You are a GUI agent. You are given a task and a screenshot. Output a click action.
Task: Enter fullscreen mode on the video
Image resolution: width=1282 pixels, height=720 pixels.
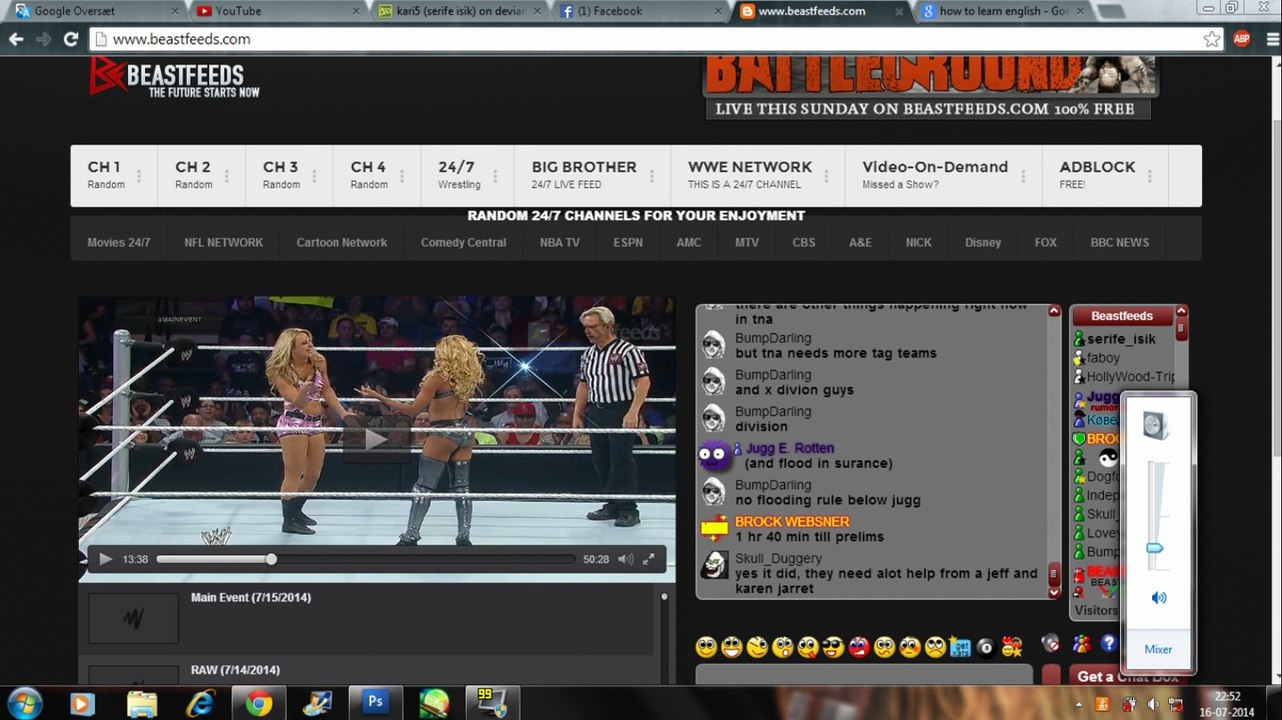pos(648,559)
